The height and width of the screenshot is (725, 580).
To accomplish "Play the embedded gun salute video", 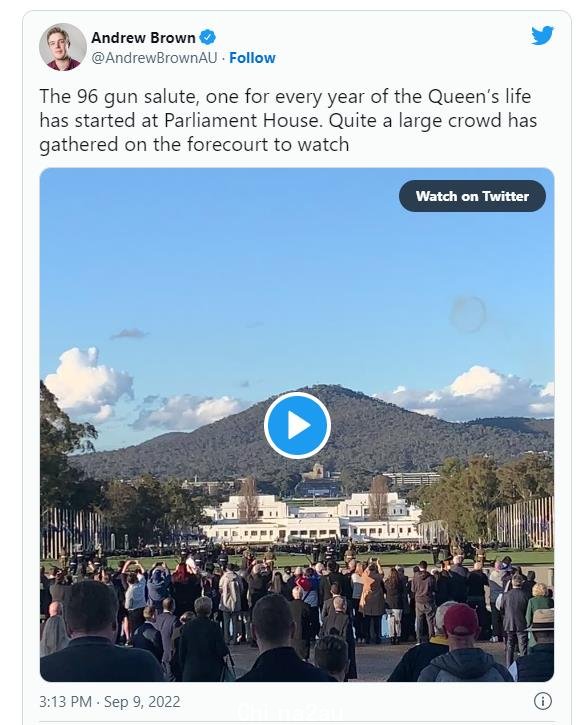I will 297,425.
